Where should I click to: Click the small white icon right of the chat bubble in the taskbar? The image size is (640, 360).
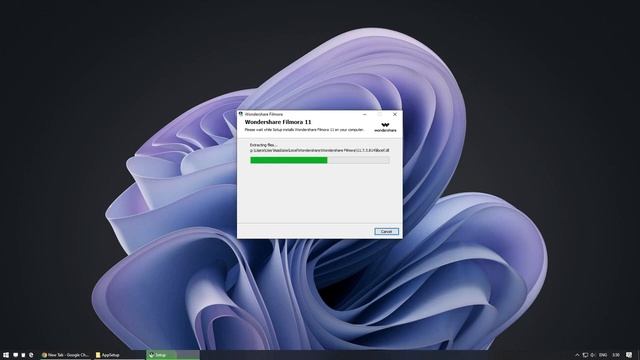pos(23,355)
